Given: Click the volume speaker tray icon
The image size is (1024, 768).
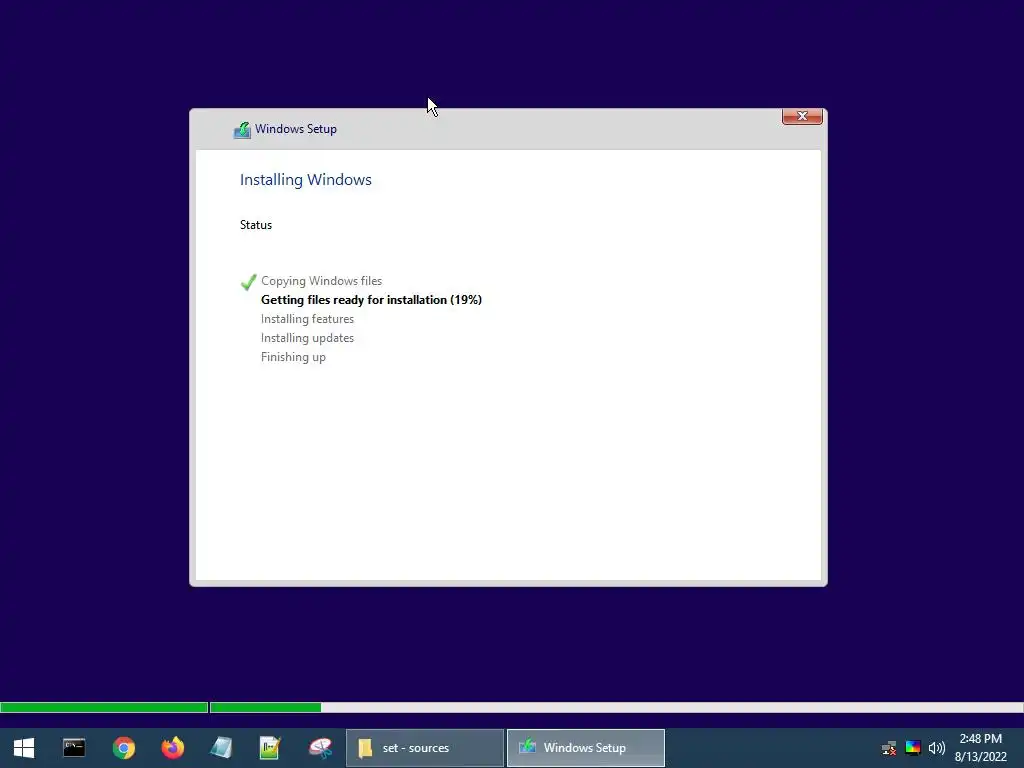Looking at the screenshot, I should click(936, 748).
